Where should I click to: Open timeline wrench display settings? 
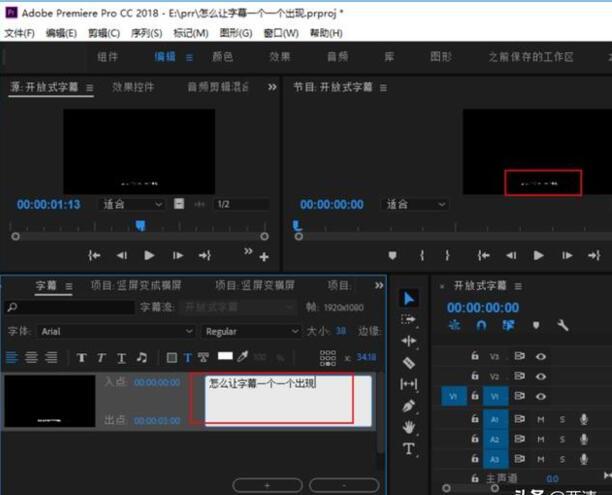coord(562,325)
